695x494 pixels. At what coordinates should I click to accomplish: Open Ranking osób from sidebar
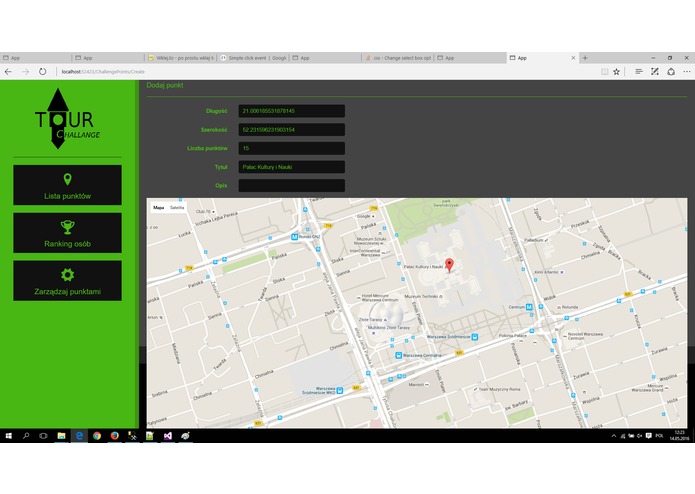tap(67, 233)
